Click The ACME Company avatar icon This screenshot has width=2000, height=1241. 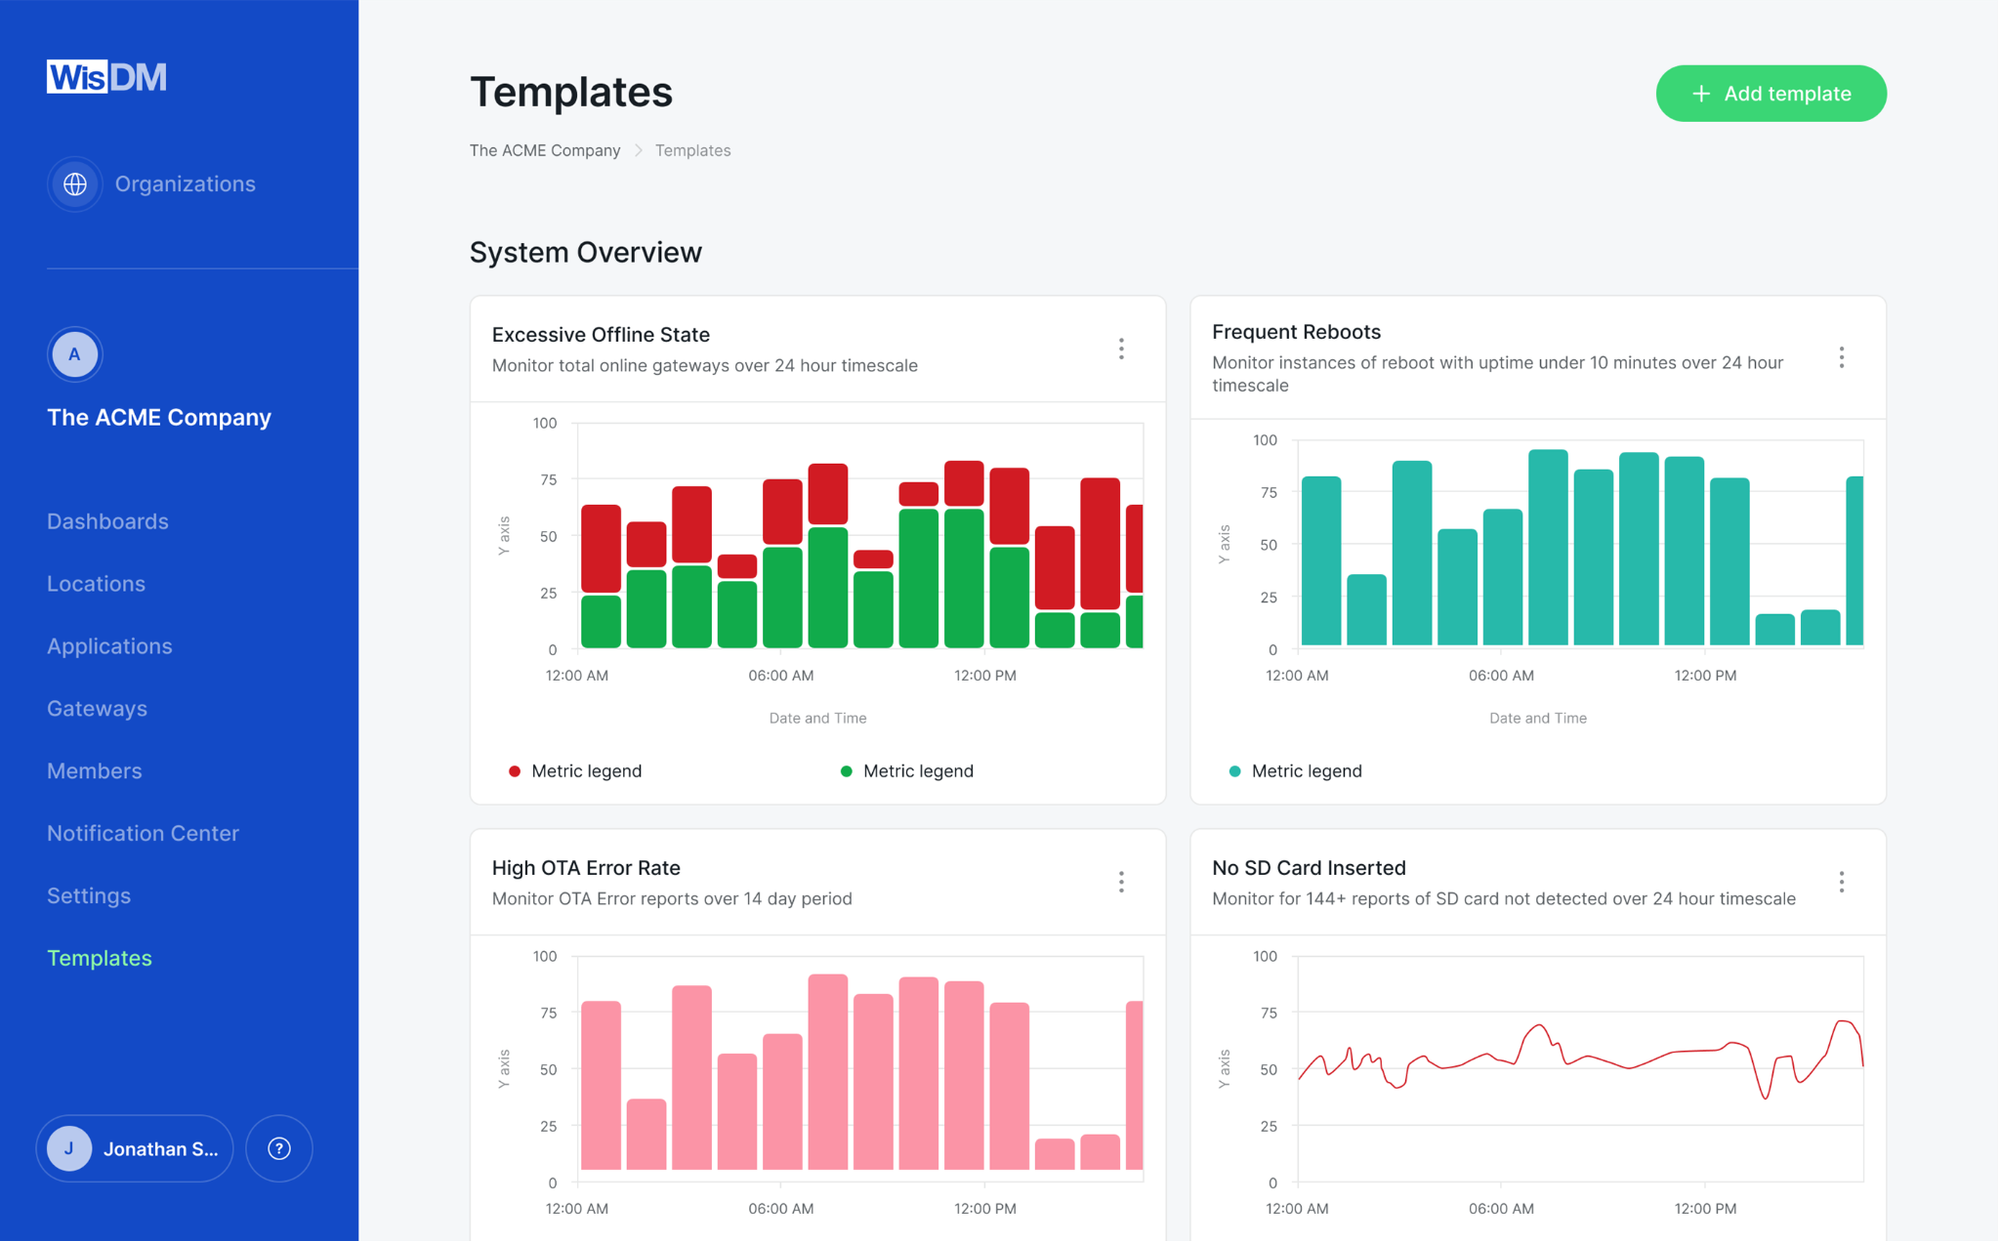click(74, 354)
